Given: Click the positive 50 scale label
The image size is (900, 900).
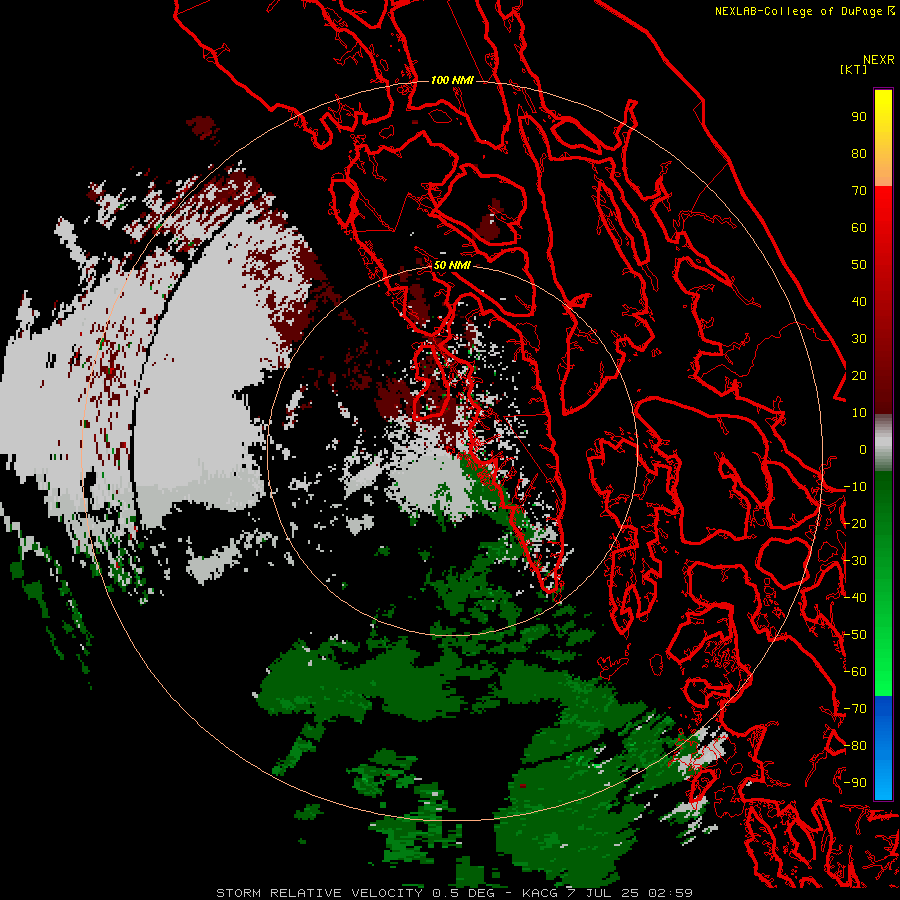Looking at the screenshot, I should click(x=859, y=265).
